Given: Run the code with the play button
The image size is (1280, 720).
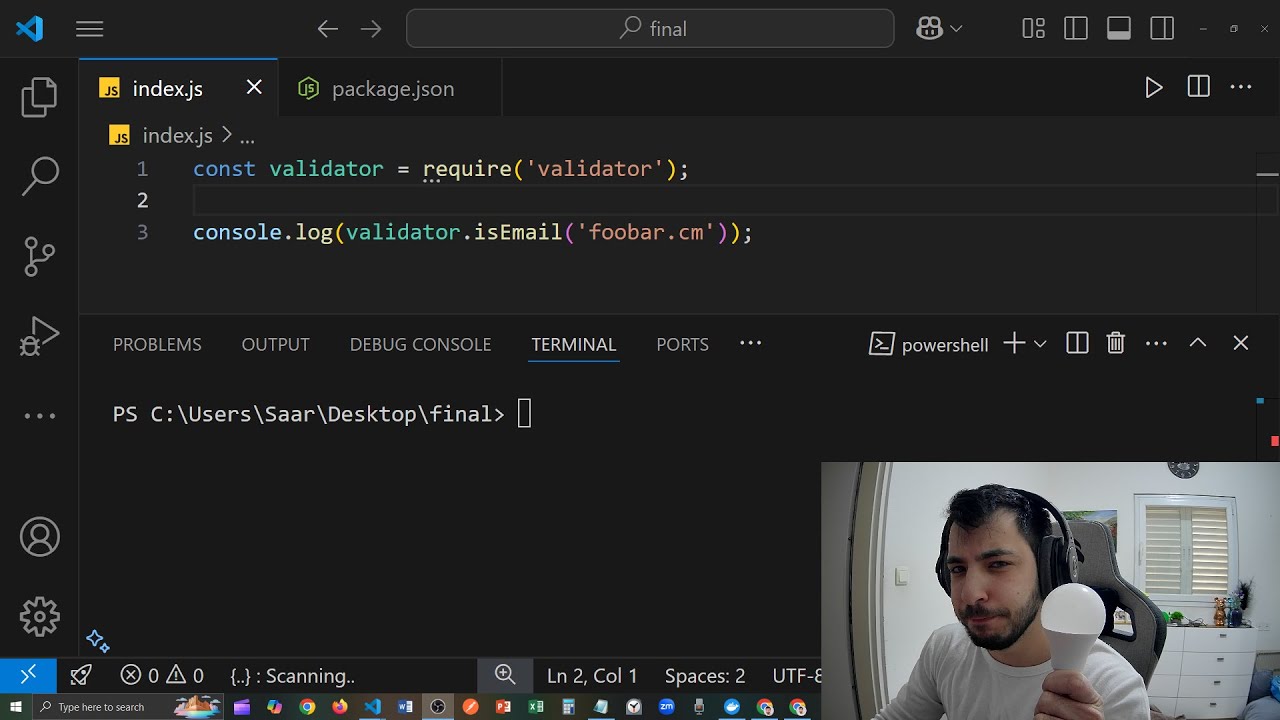Looking at the screenshot, I should click(x=1154, y=88).
